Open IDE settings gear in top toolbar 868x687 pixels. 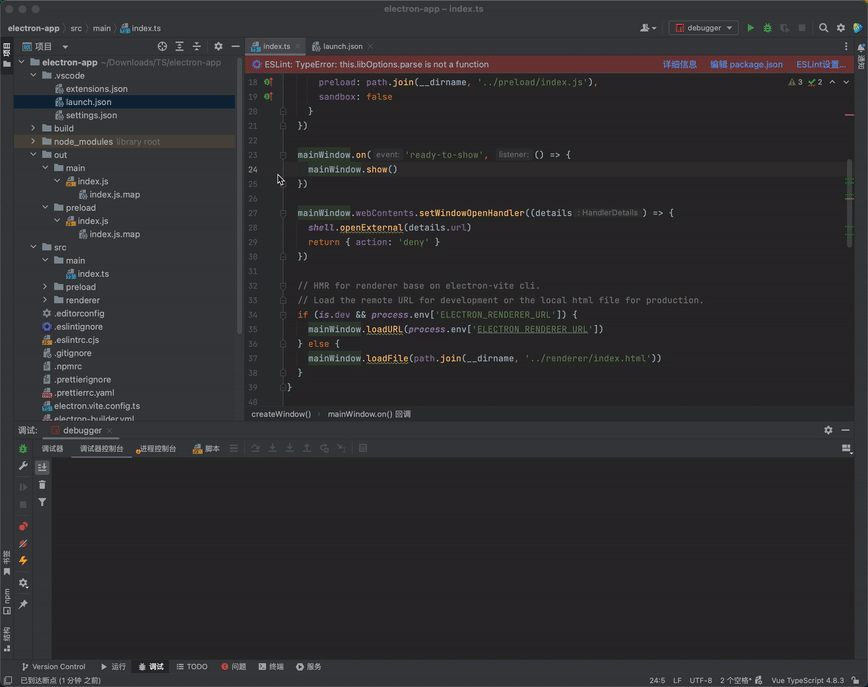pos(840,28)
